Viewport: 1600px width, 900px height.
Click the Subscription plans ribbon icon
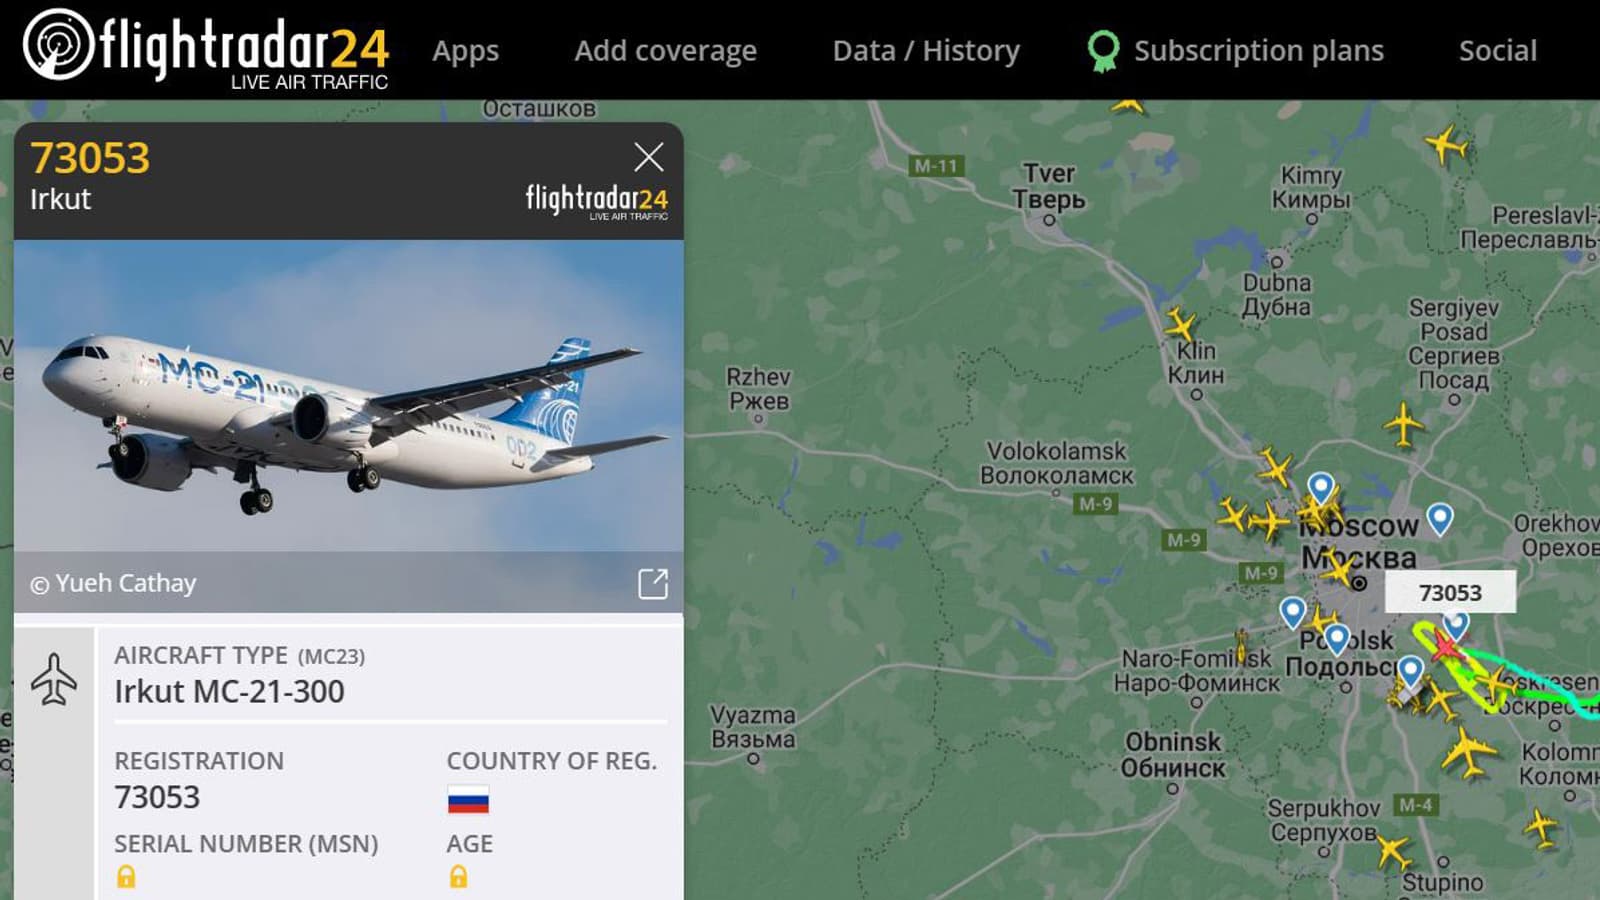click(1103, 51)
